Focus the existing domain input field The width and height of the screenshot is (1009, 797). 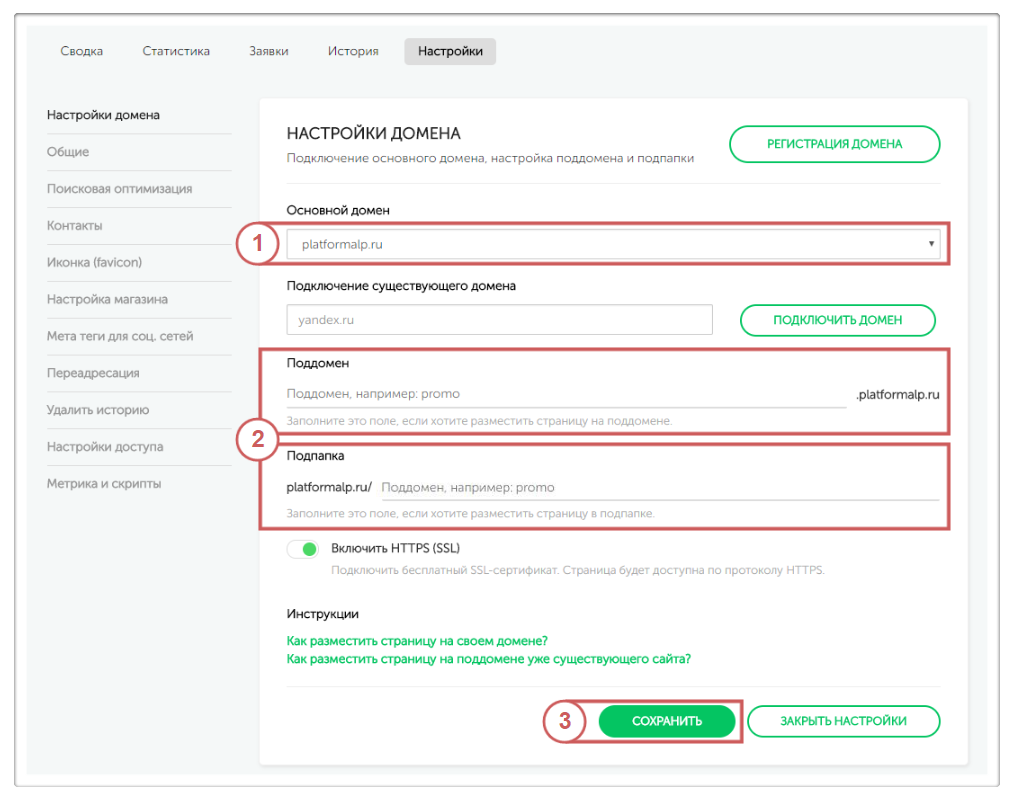[499, 320]
